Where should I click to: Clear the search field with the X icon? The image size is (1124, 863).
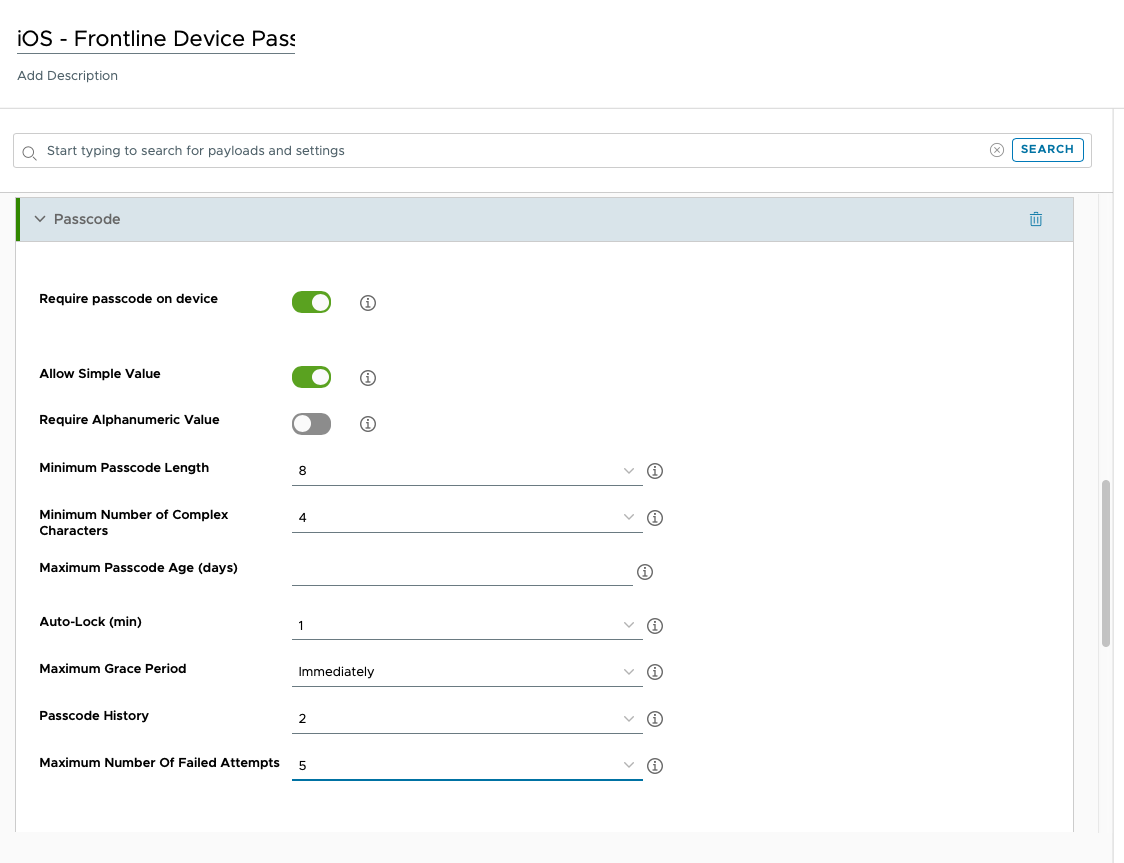coord(997,150)
